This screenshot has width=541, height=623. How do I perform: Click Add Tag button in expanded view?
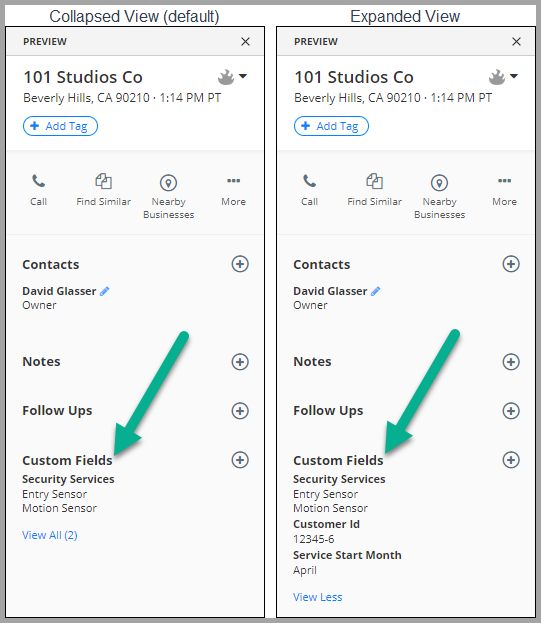click(x=331, y=126)
